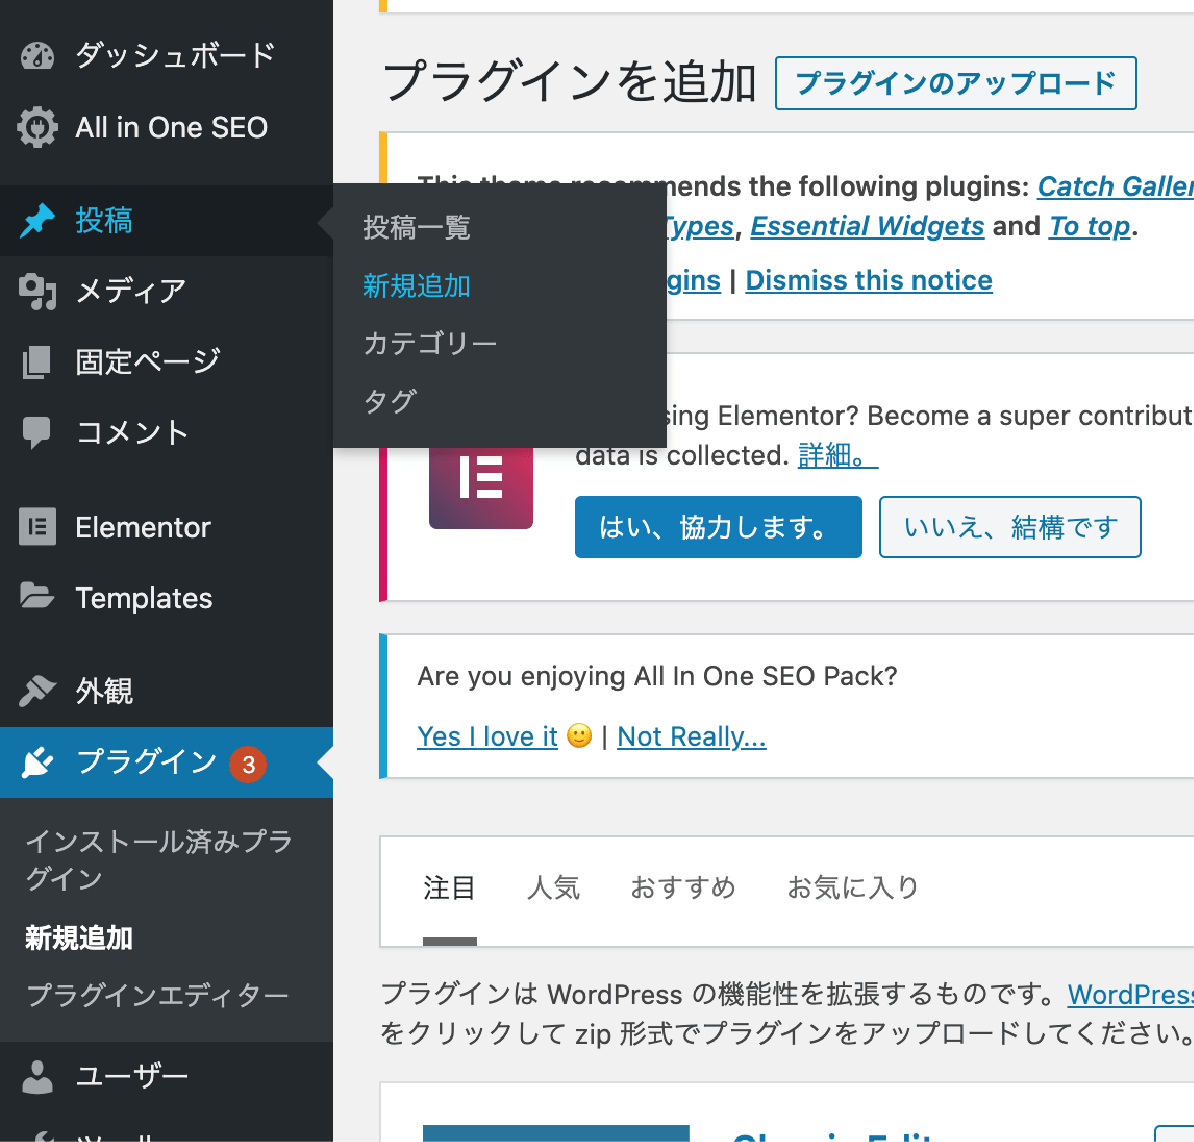This screenshot has width=1194, height=1142.
Task: Open the プラグイン menu
Action: 166,762
